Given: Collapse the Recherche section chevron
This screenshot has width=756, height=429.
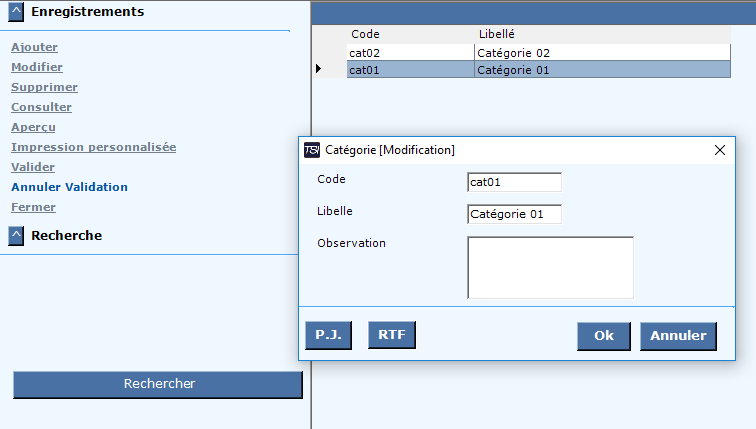Looking at the screenshot, I should point(16,236).
